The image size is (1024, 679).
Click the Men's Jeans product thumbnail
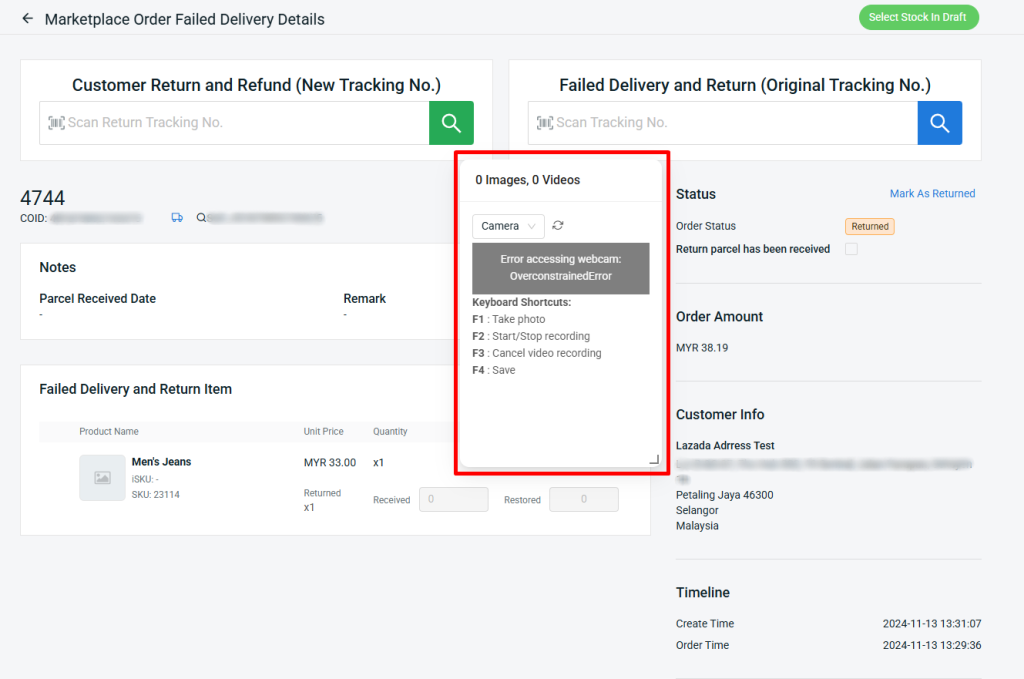click(102, 478)
